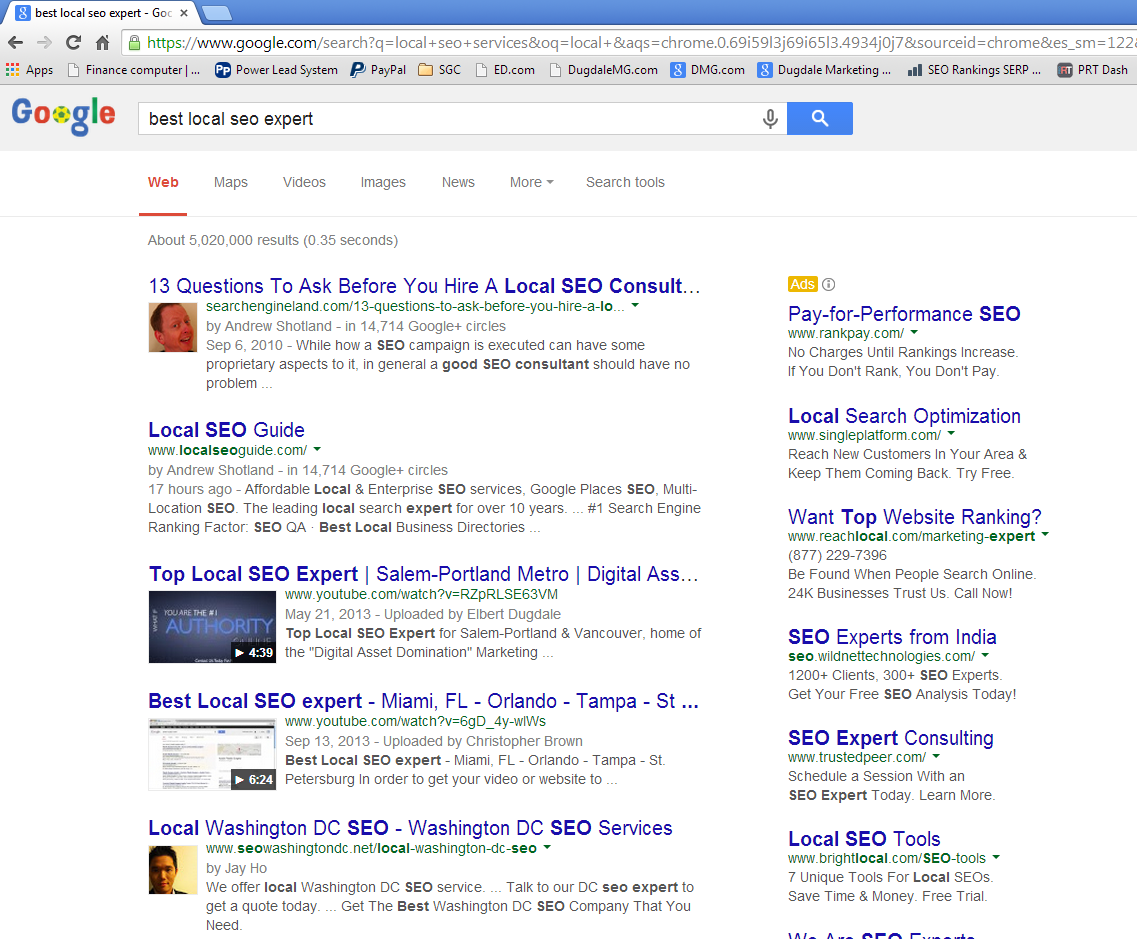Image resolution: width=1137 pixels, height=939 pixels.
Task: Click the browser address bar URL
Action: coord(641,43)
